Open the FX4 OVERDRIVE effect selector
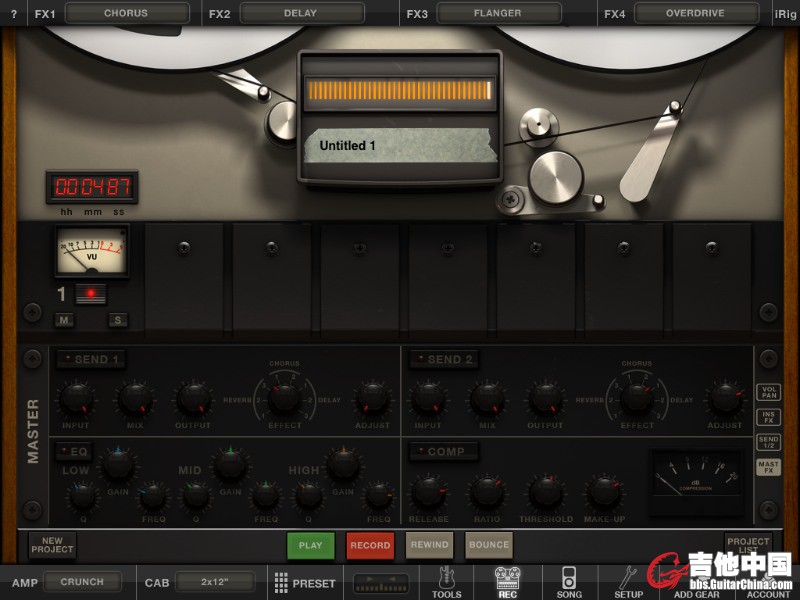Image resolution: width=800 pixels, height=600 pixels. point(696,13)
